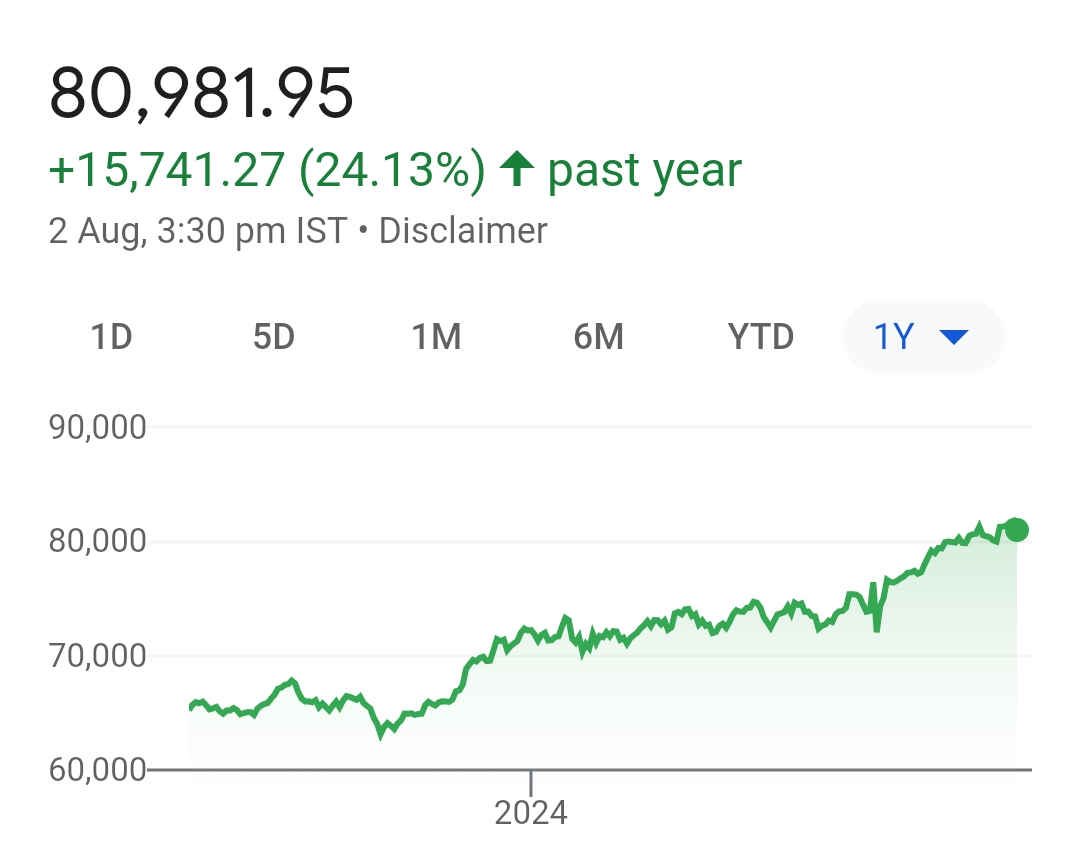1080x862 pixels.
Task: Click the 60,000 y-axis label
Action: click(98, 770)
